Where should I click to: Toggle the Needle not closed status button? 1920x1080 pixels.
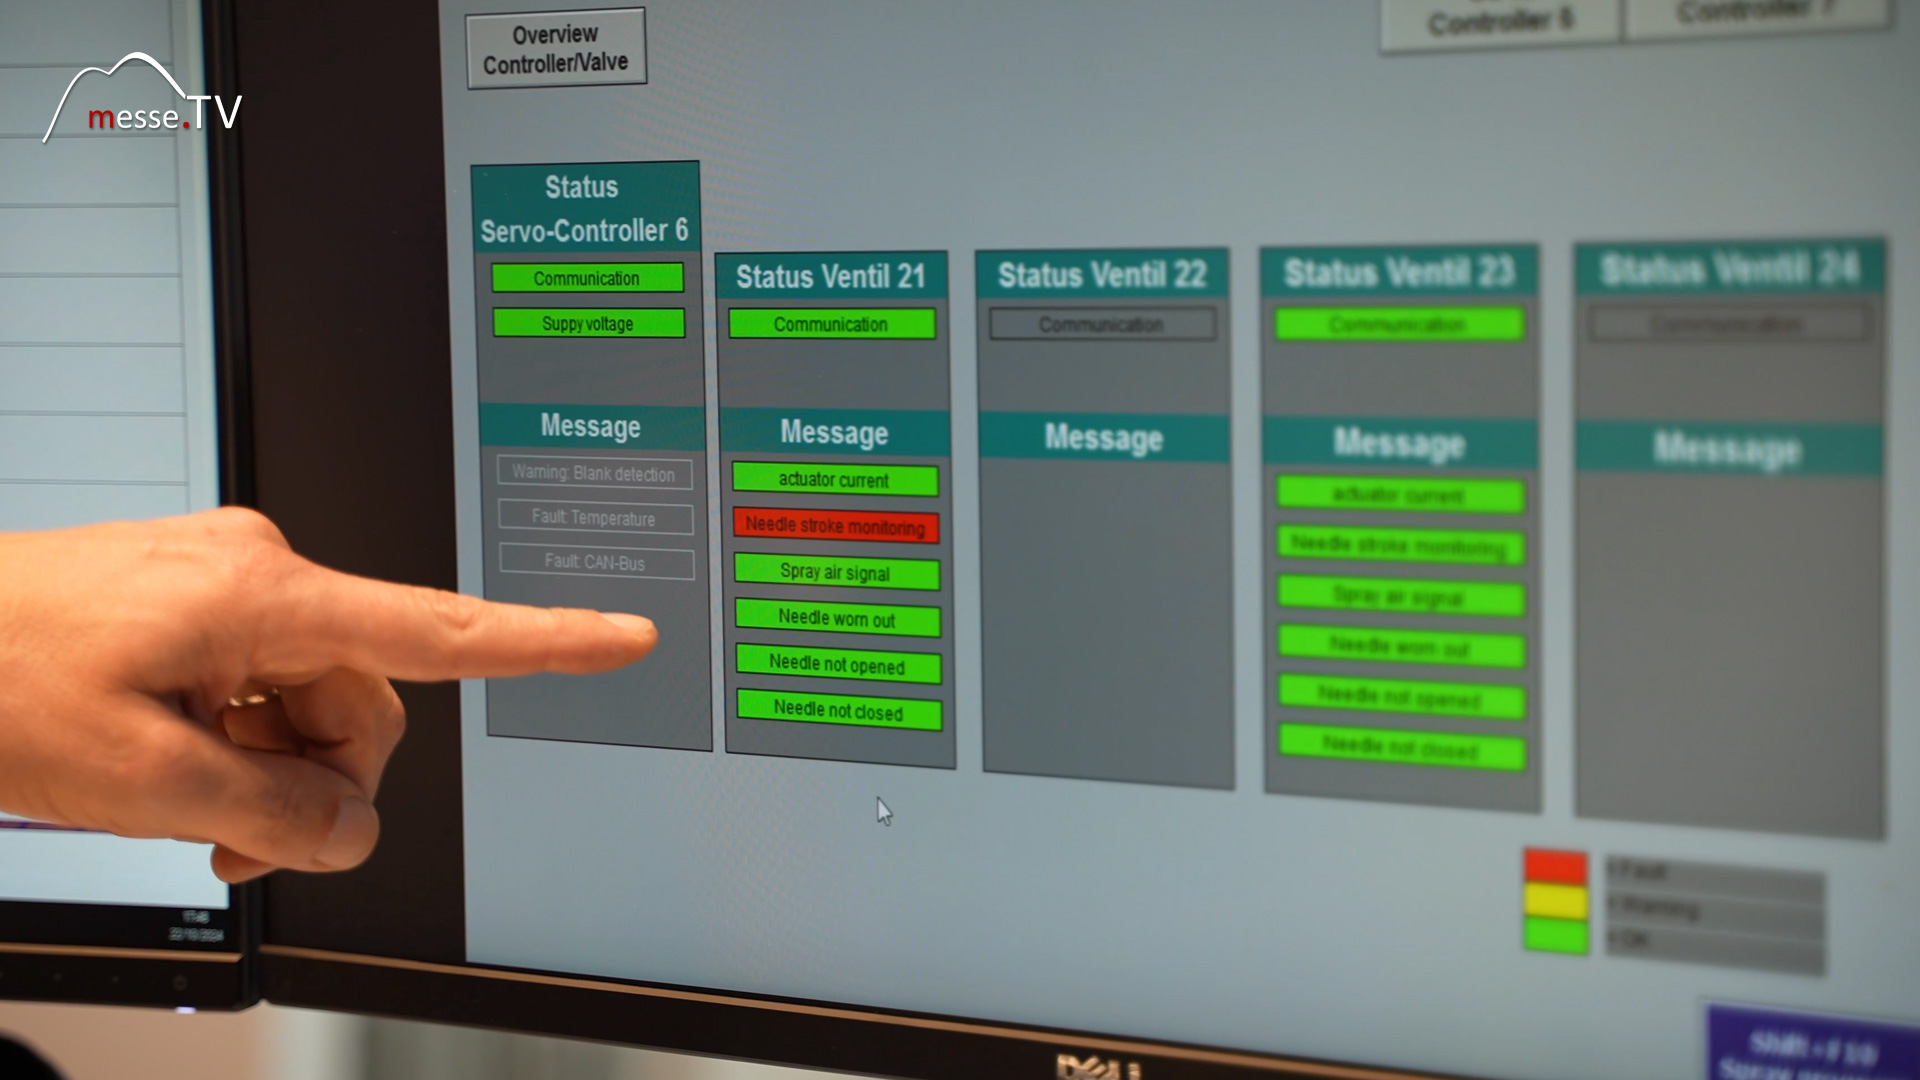pos(836,711)
